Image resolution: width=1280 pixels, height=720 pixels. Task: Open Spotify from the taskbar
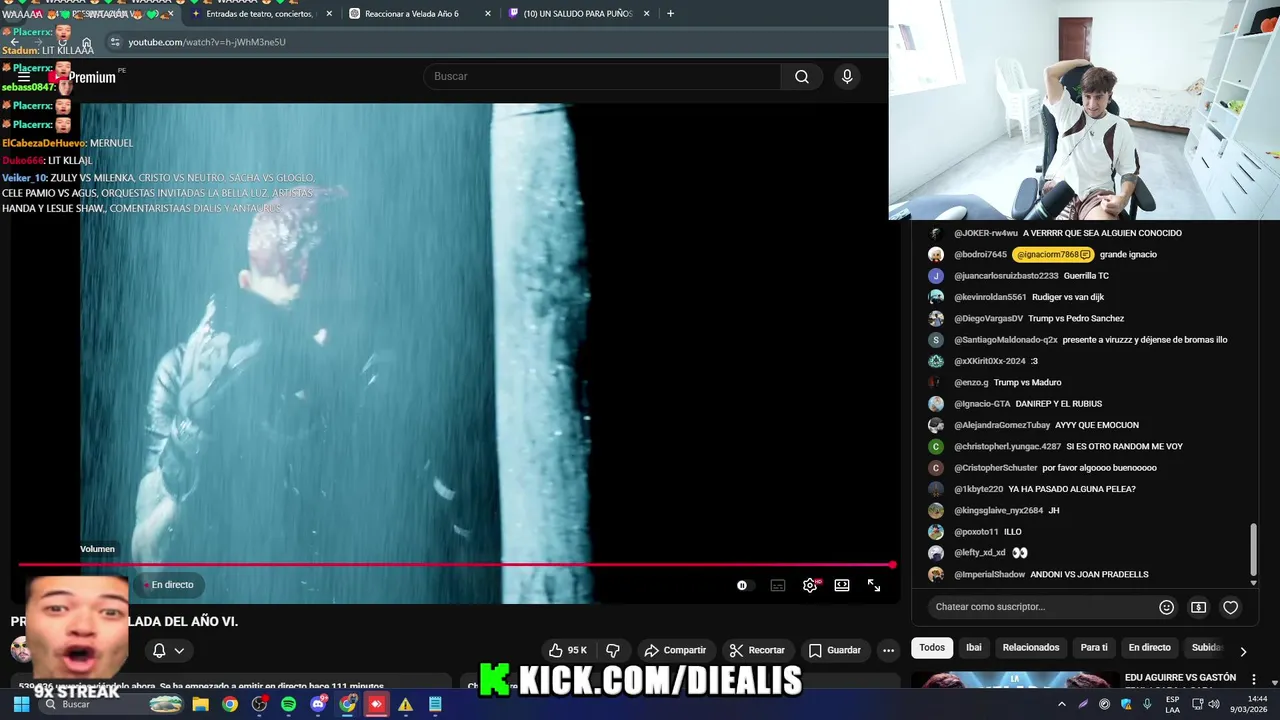289,704
